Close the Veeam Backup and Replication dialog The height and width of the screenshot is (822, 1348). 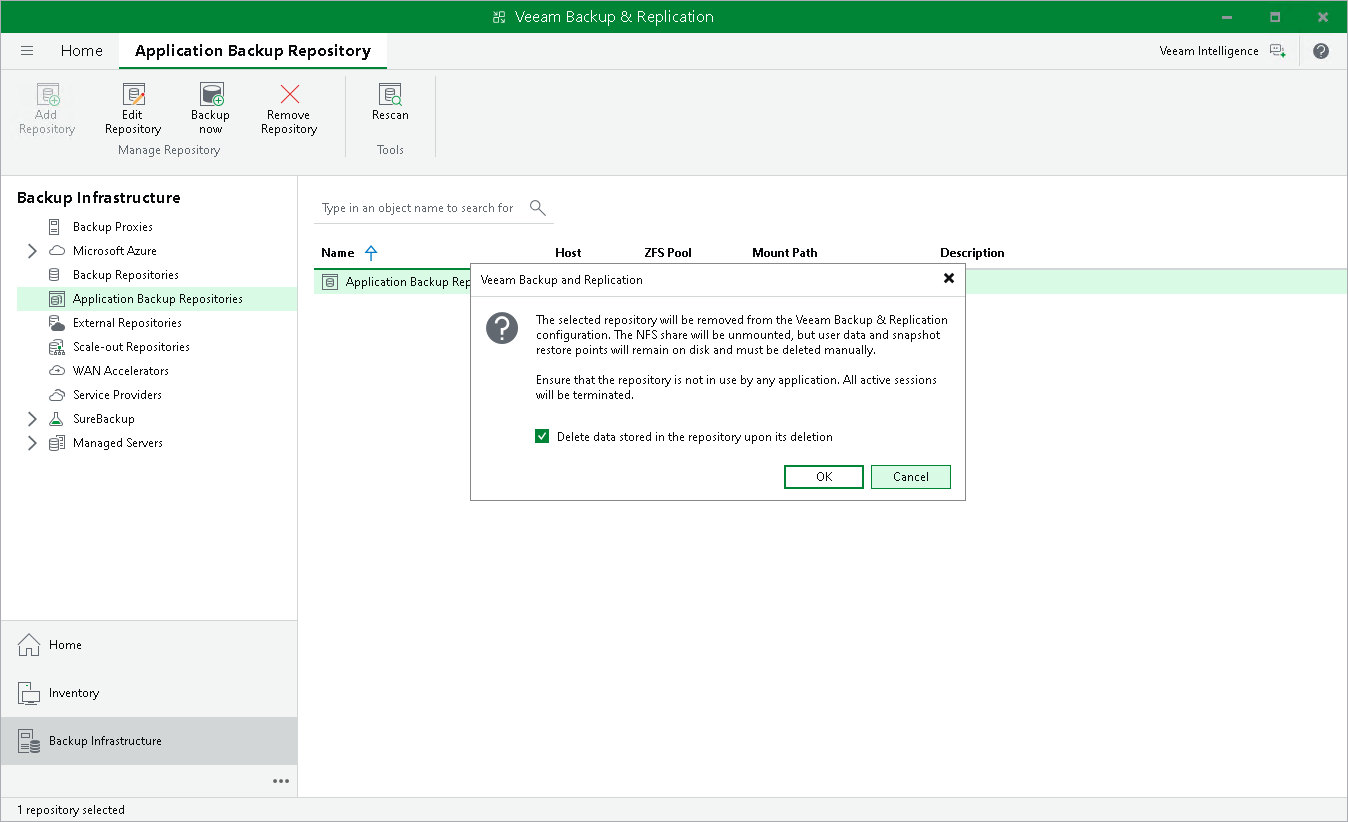[949, 279]
